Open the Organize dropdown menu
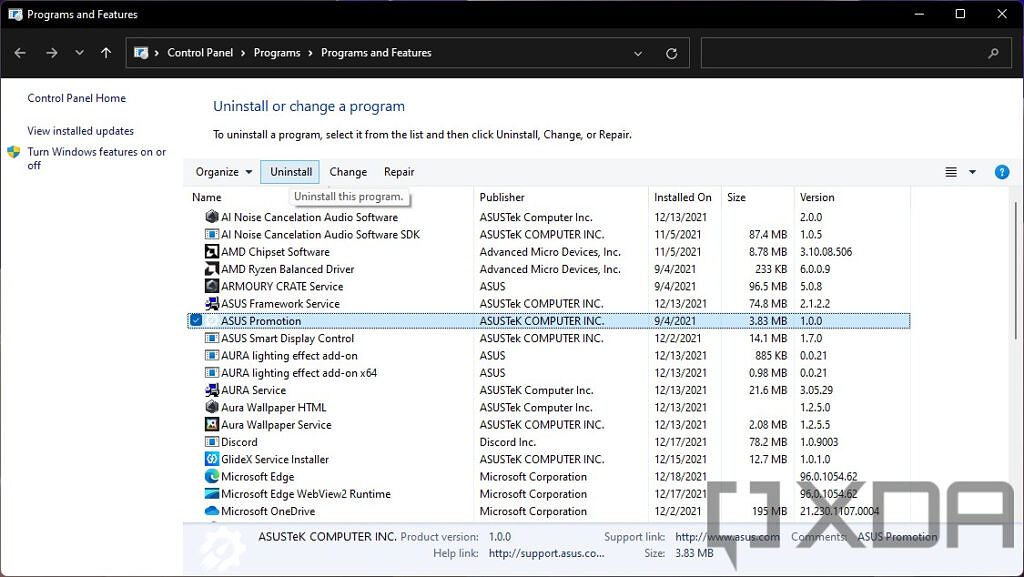1024x577 pixels. pyautogui.click(x=222, y=171)
